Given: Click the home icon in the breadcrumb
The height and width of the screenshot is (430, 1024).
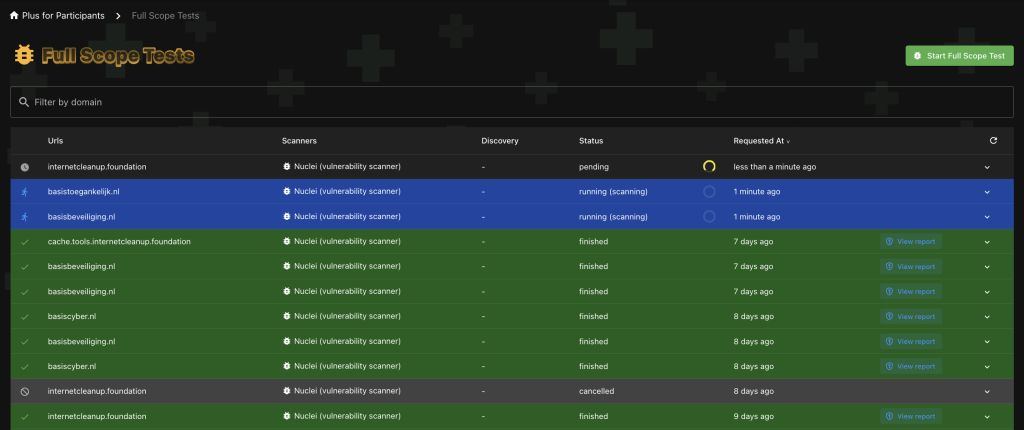Looking at the screenshot, I should click(x=14, y=16).
